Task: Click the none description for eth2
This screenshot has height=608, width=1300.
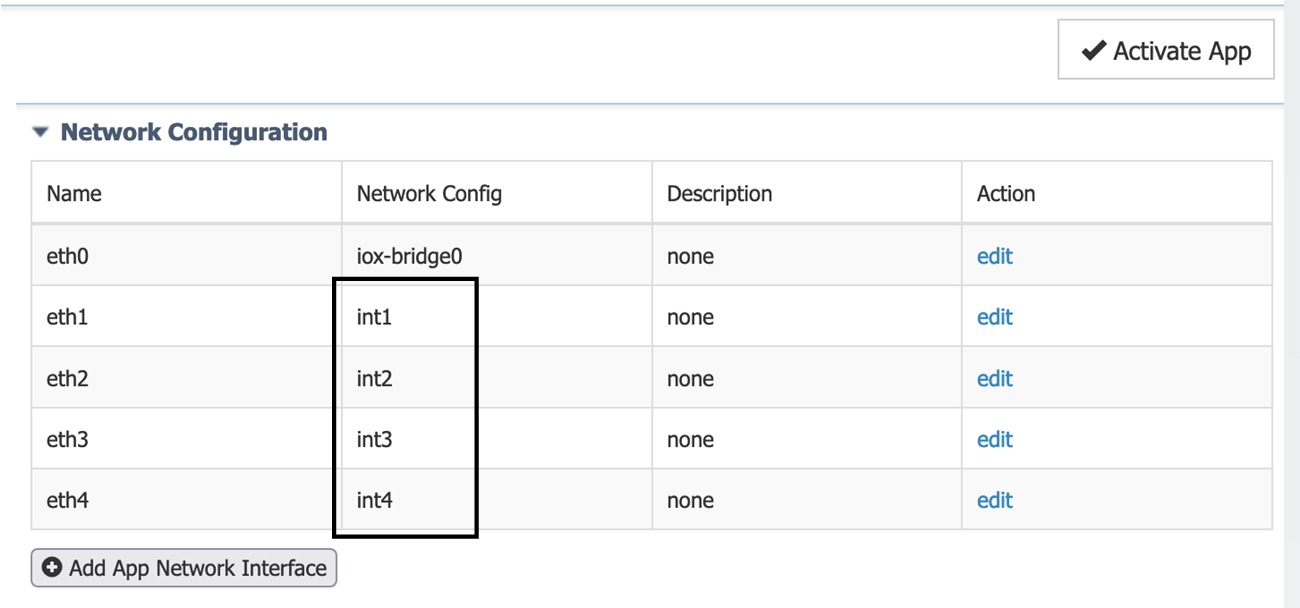Action: point(689,378)
